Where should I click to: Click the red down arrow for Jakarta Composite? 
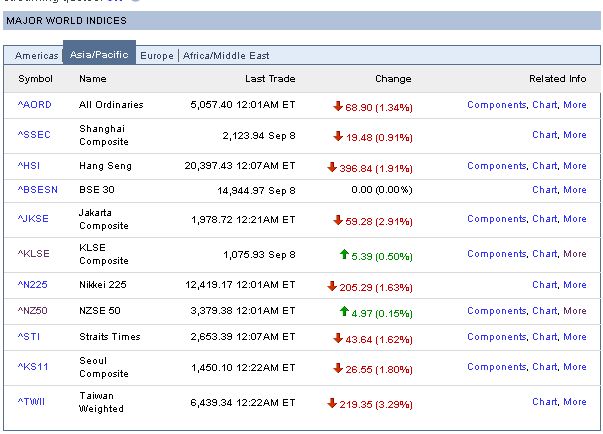click(x=338, y=219)
